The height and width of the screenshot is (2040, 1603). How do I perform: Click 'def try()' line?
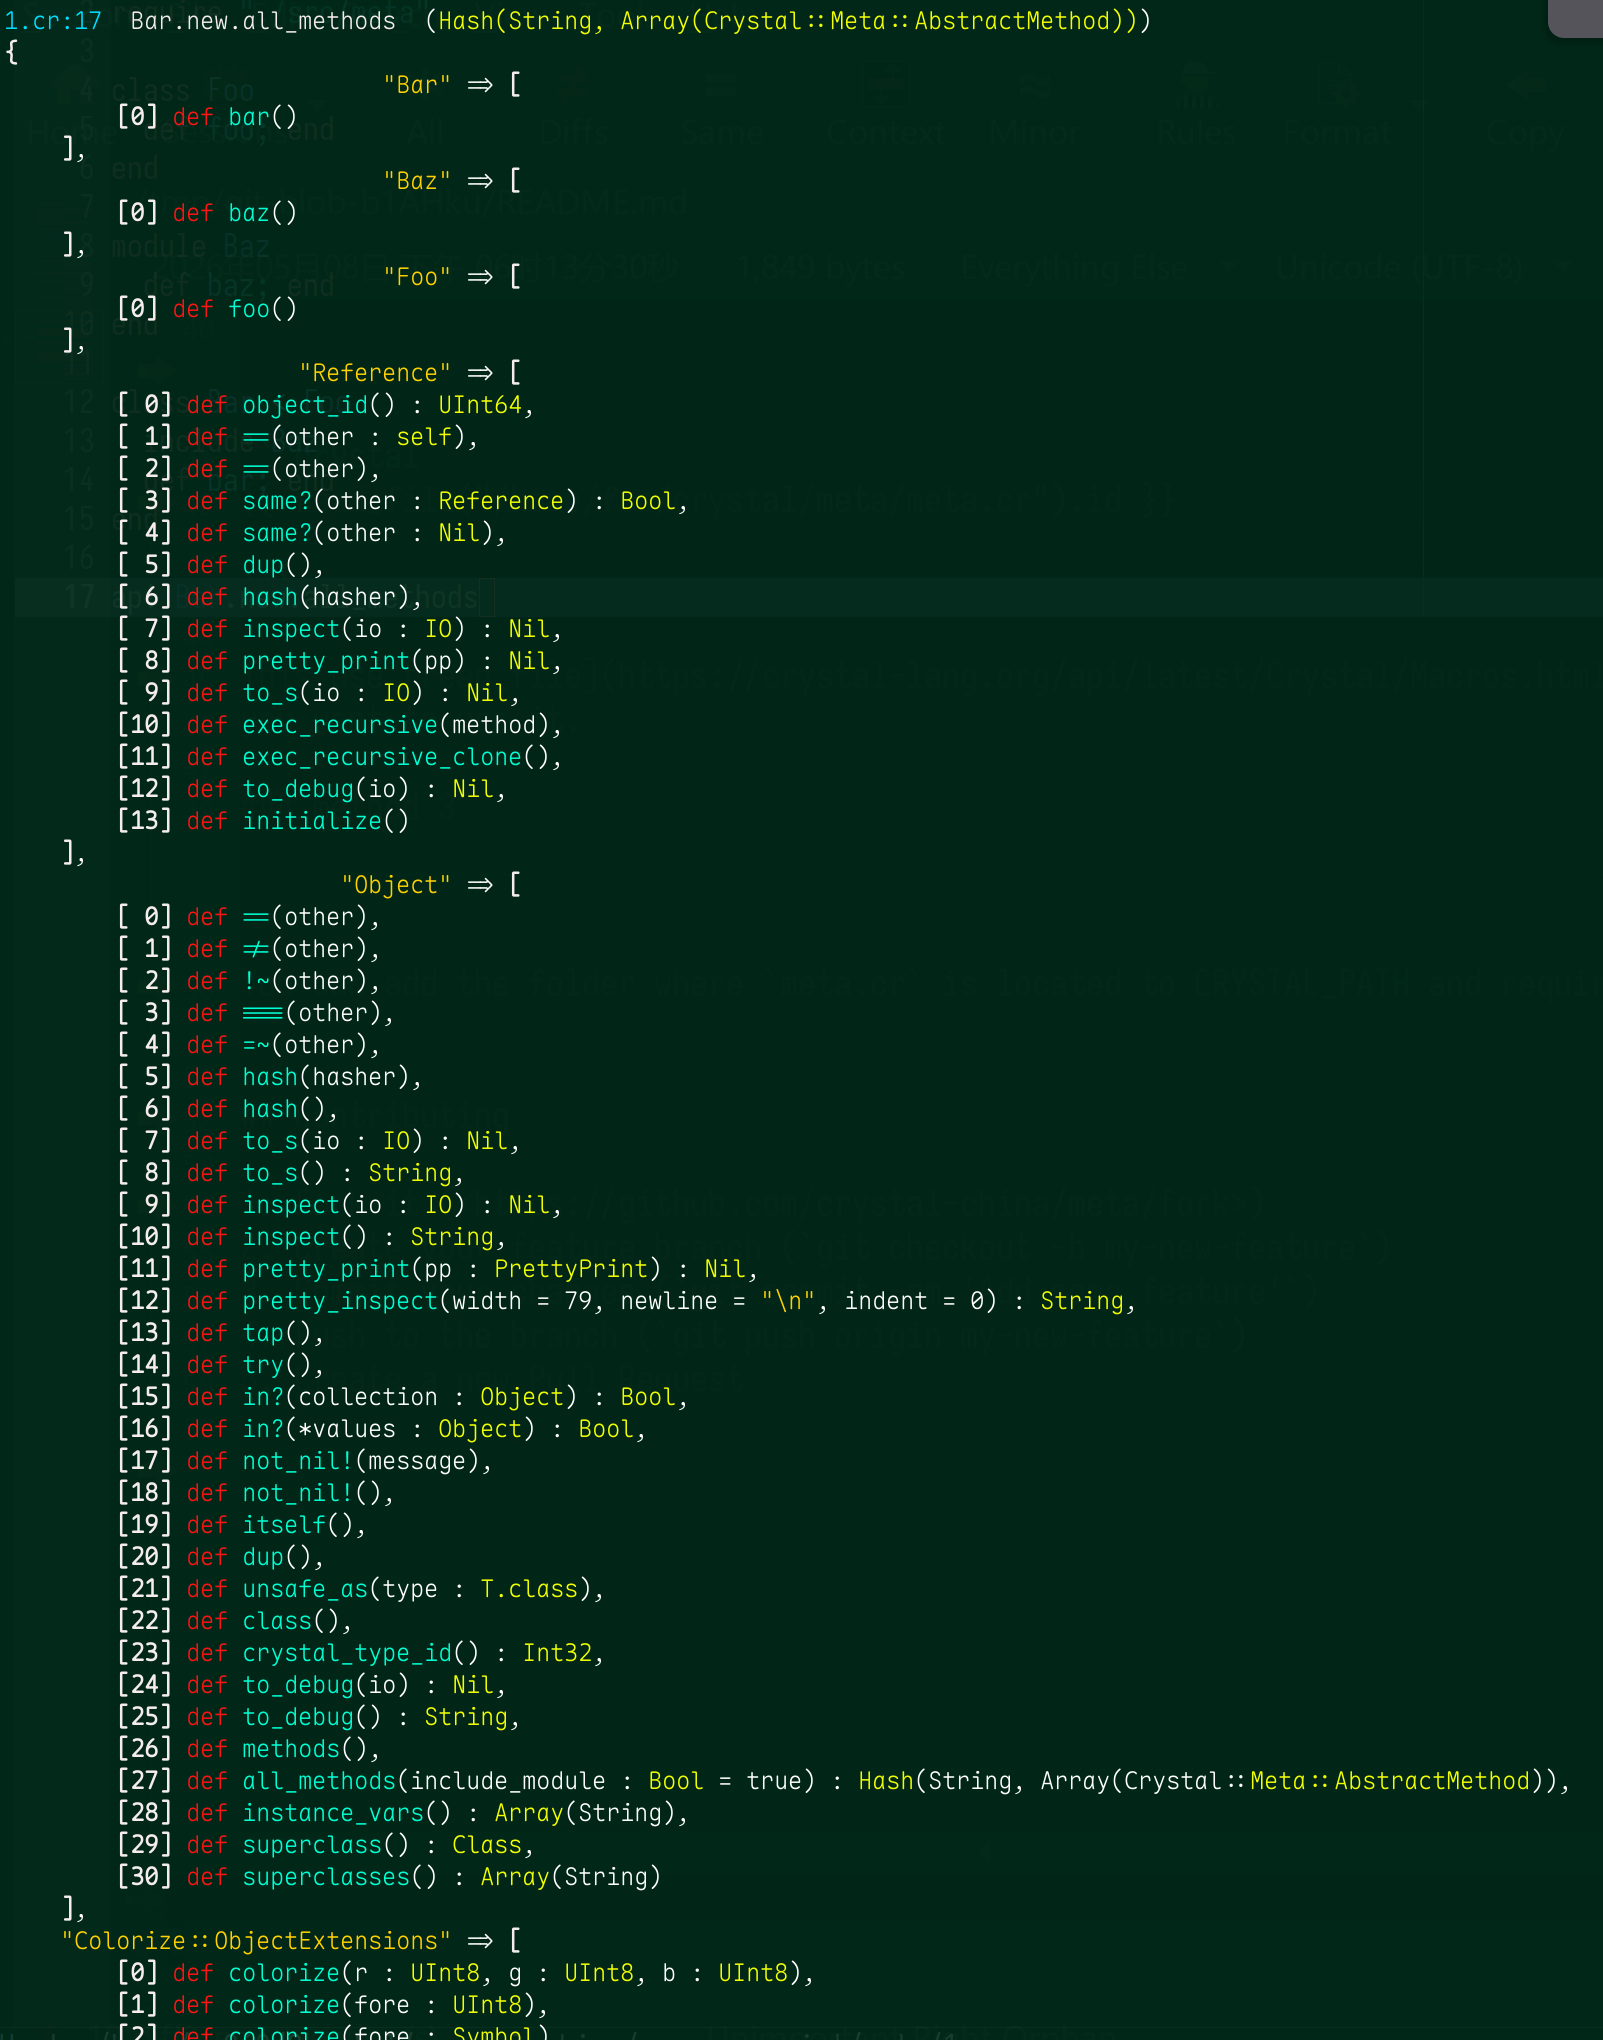[255, 1365]
